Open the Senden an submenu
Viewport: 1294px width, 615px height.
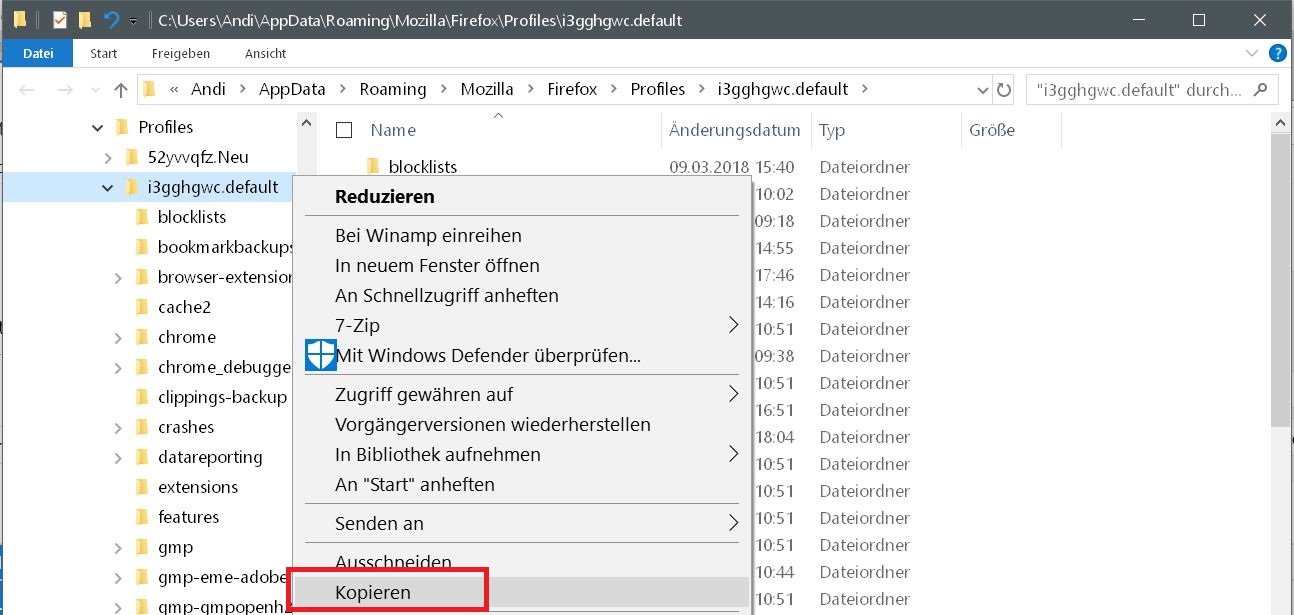click(521, 523)
